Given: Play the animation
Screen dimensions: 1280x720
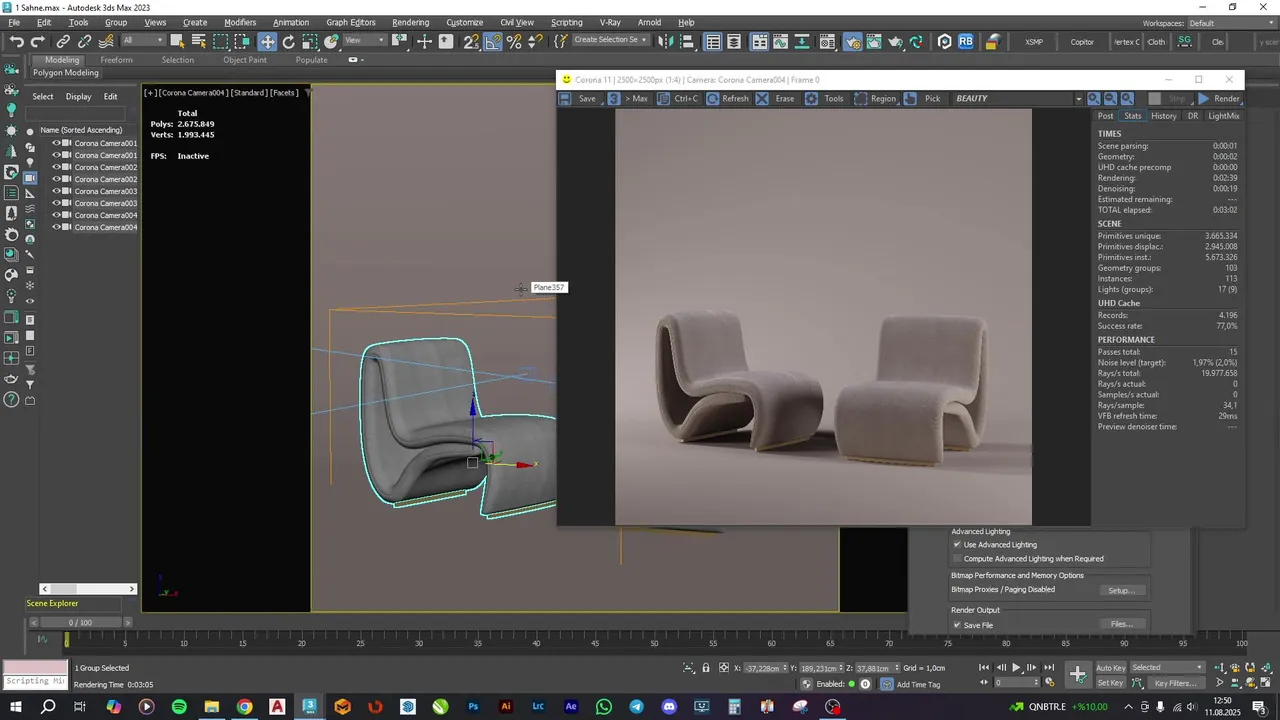Looking at the screenshot, I should click(x=1017, y=667).
